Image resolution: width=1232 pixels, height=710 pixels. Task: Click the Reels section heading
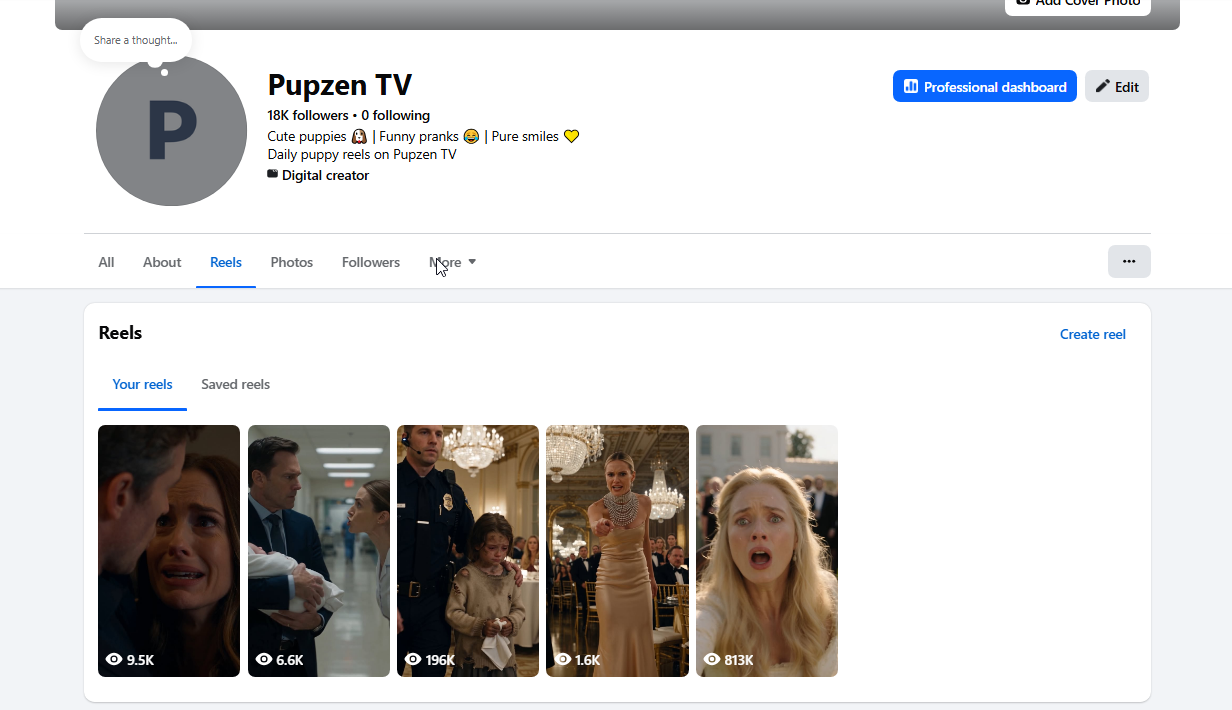coord(120,333)
